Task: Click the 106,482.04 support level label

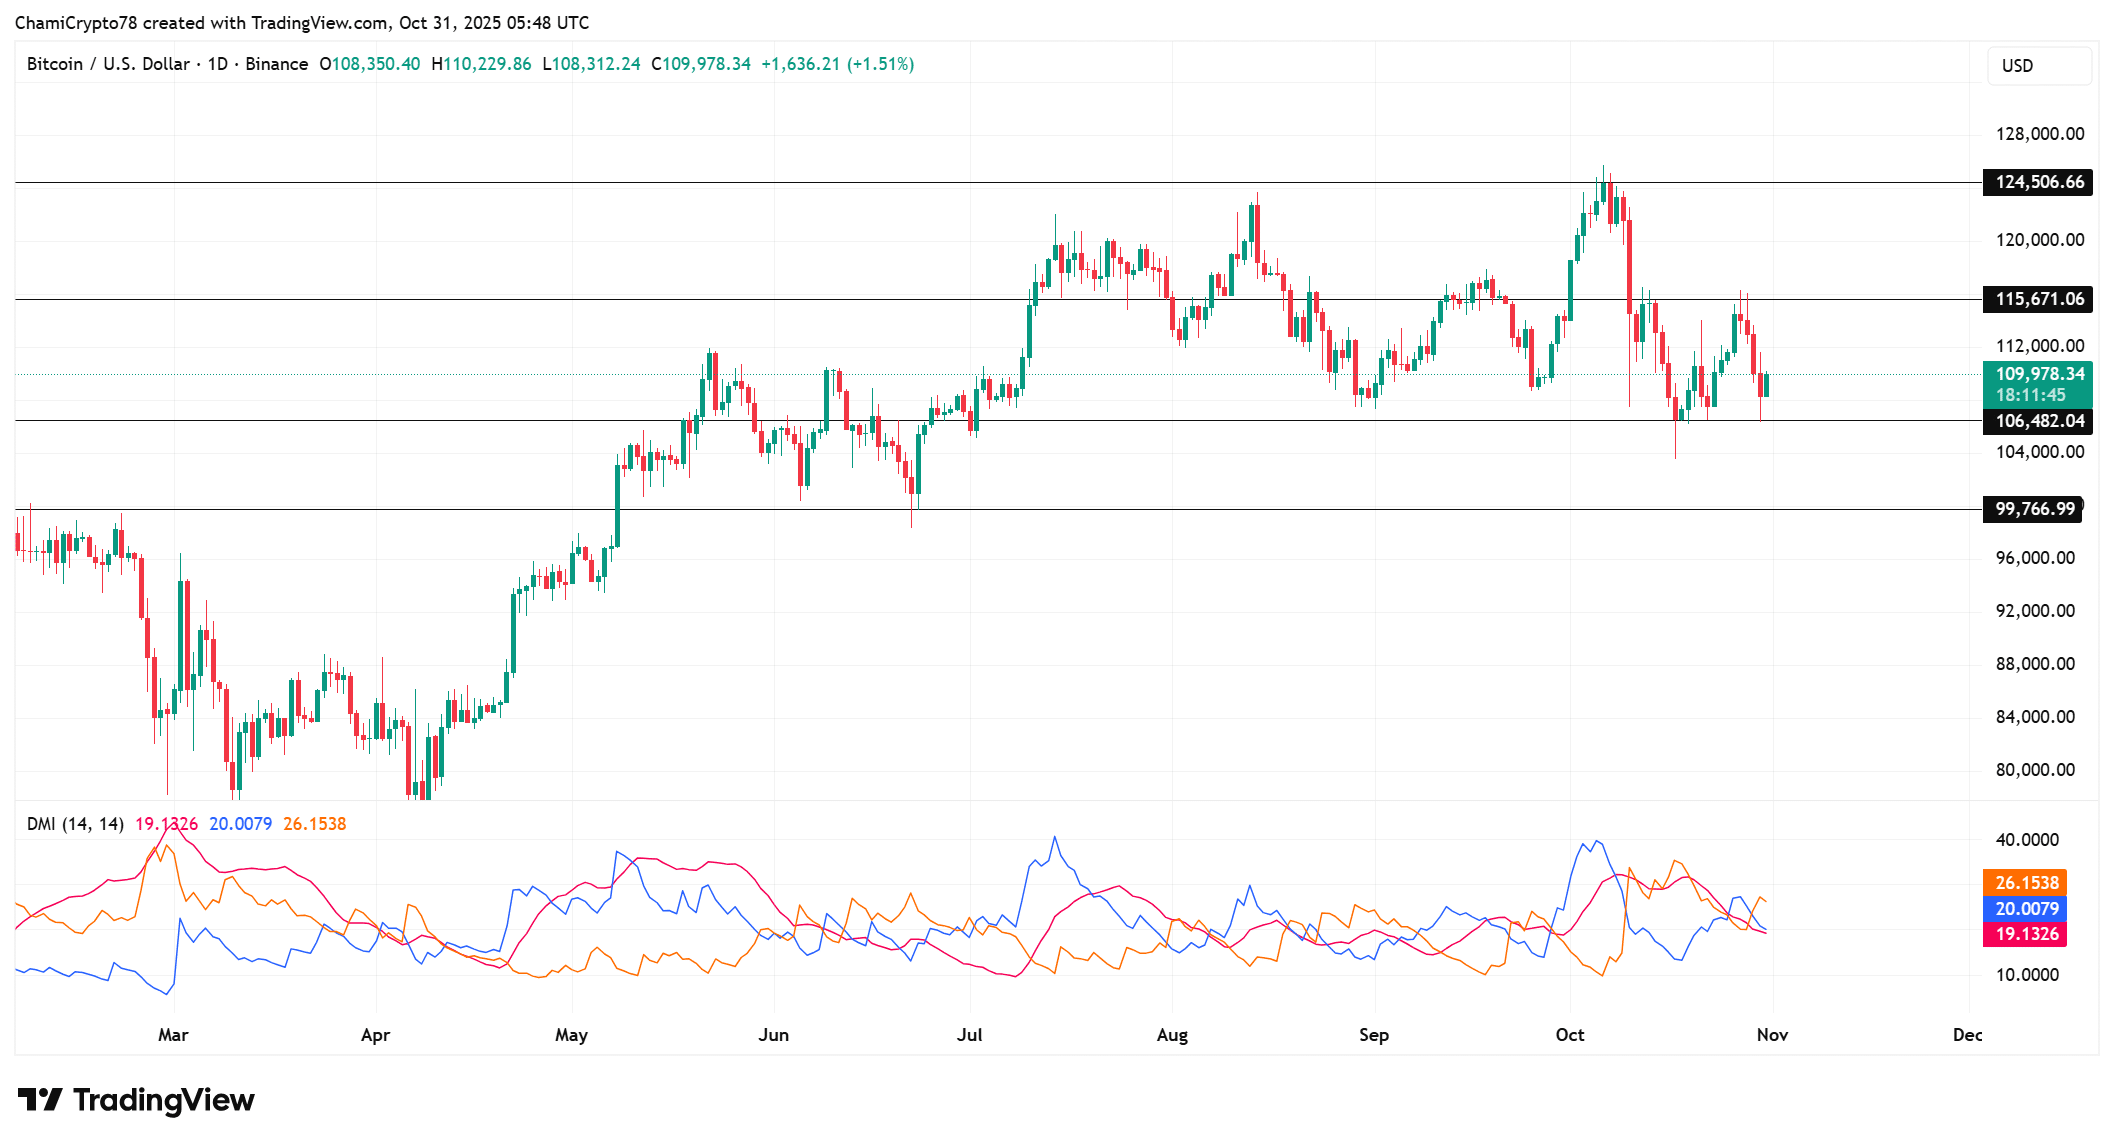Action: [2038, 421]
